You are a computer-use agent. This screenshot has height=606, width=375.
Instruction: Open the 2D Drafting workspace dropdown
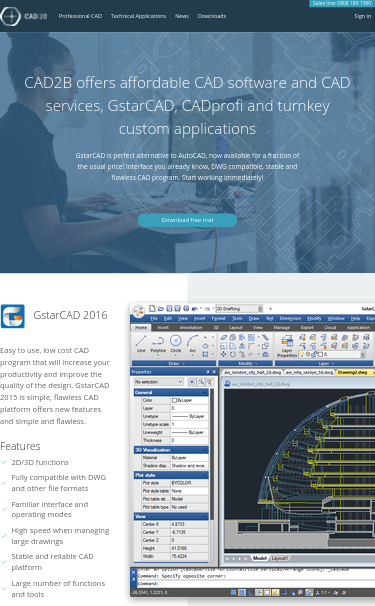click(239, 308)
